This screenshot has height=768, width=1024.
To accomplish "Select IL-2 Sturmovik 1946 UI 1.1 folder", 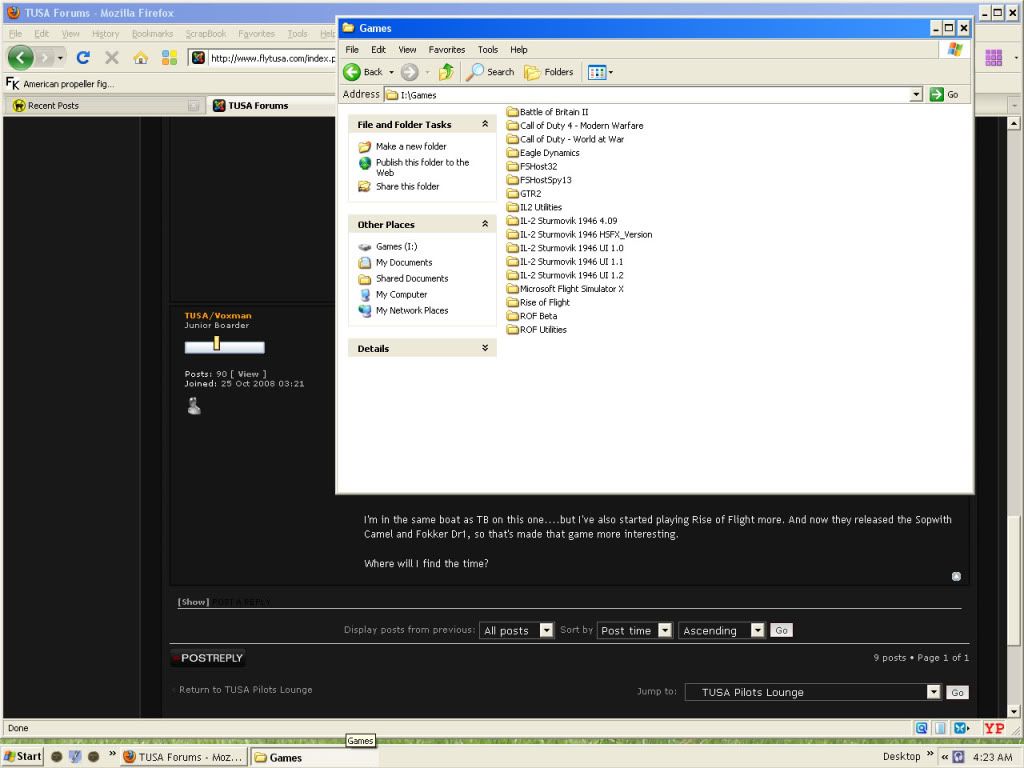I will (x=571, y=261).
